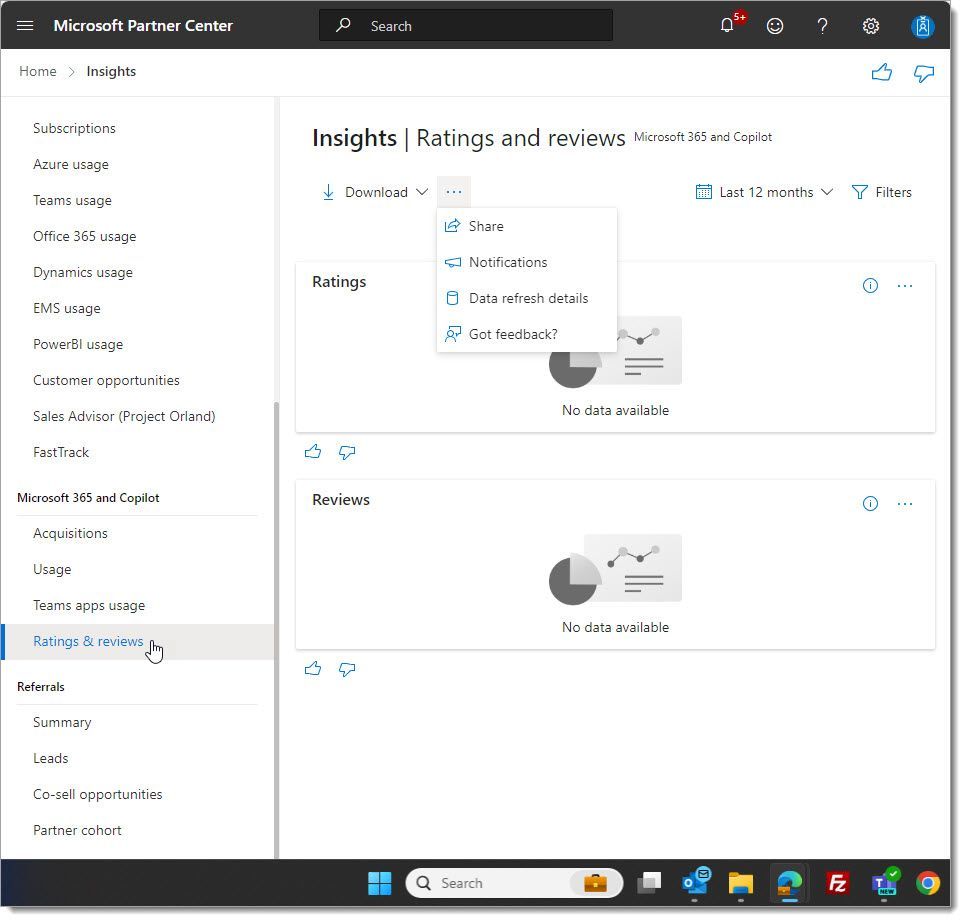Click the Microsoft Partner Center title

pyautogui.click(x=143, y=26)
